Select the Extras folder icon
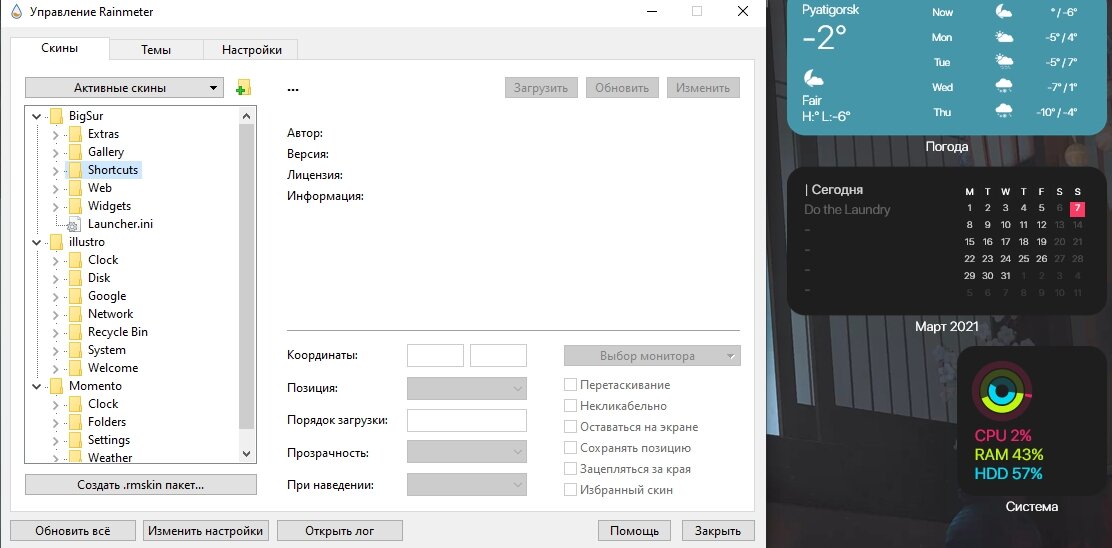The image size is (1112, 548). click(x=75, y=134)
